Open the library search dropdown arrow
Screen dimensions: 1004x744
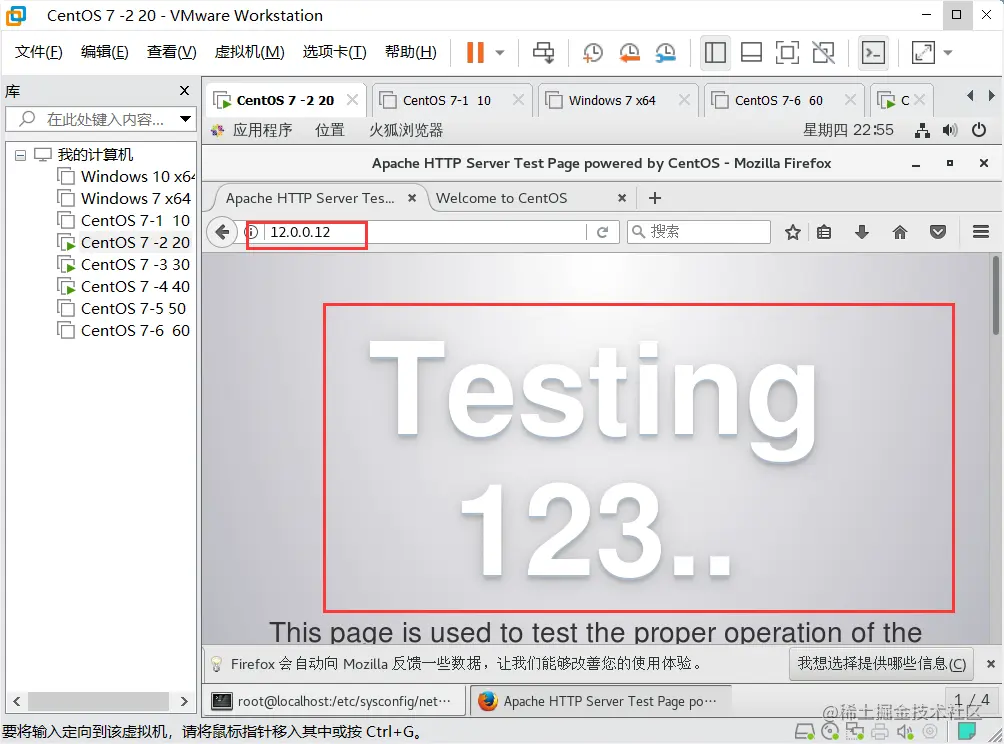(x=183, y=118)
